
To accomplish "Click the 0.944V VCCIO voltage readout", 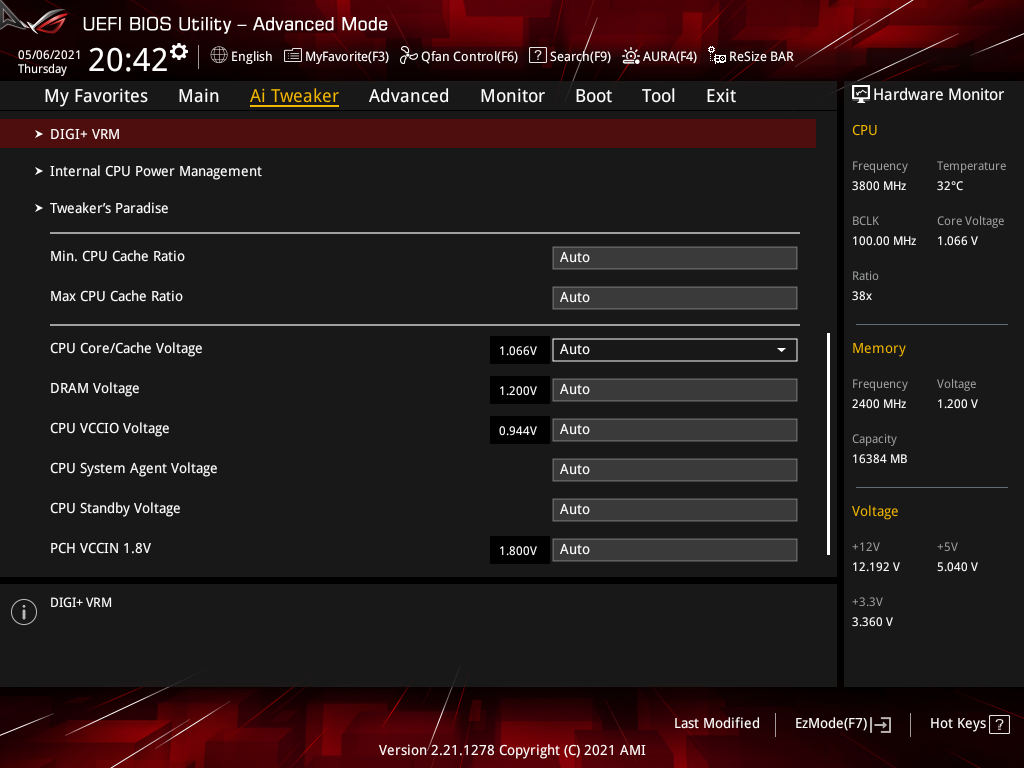I will (519, 430).
